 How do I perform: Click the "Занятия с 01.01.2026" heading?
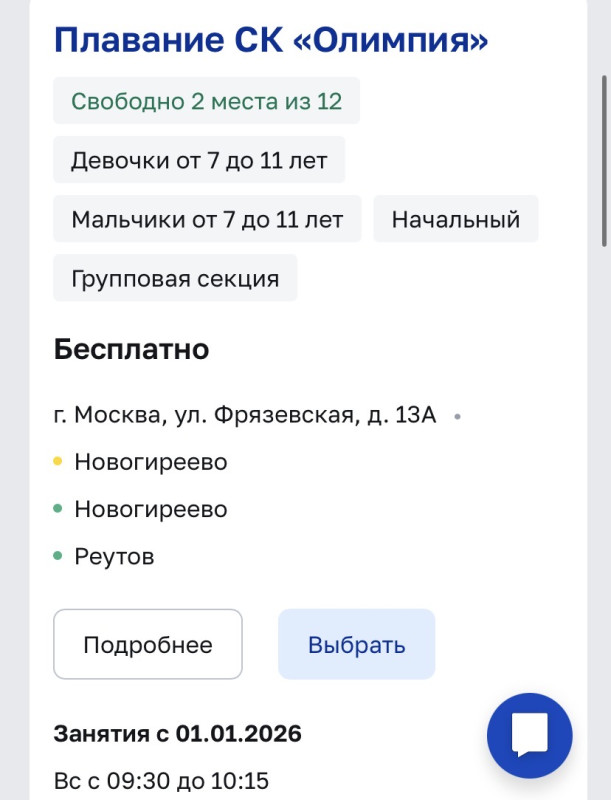177,733
